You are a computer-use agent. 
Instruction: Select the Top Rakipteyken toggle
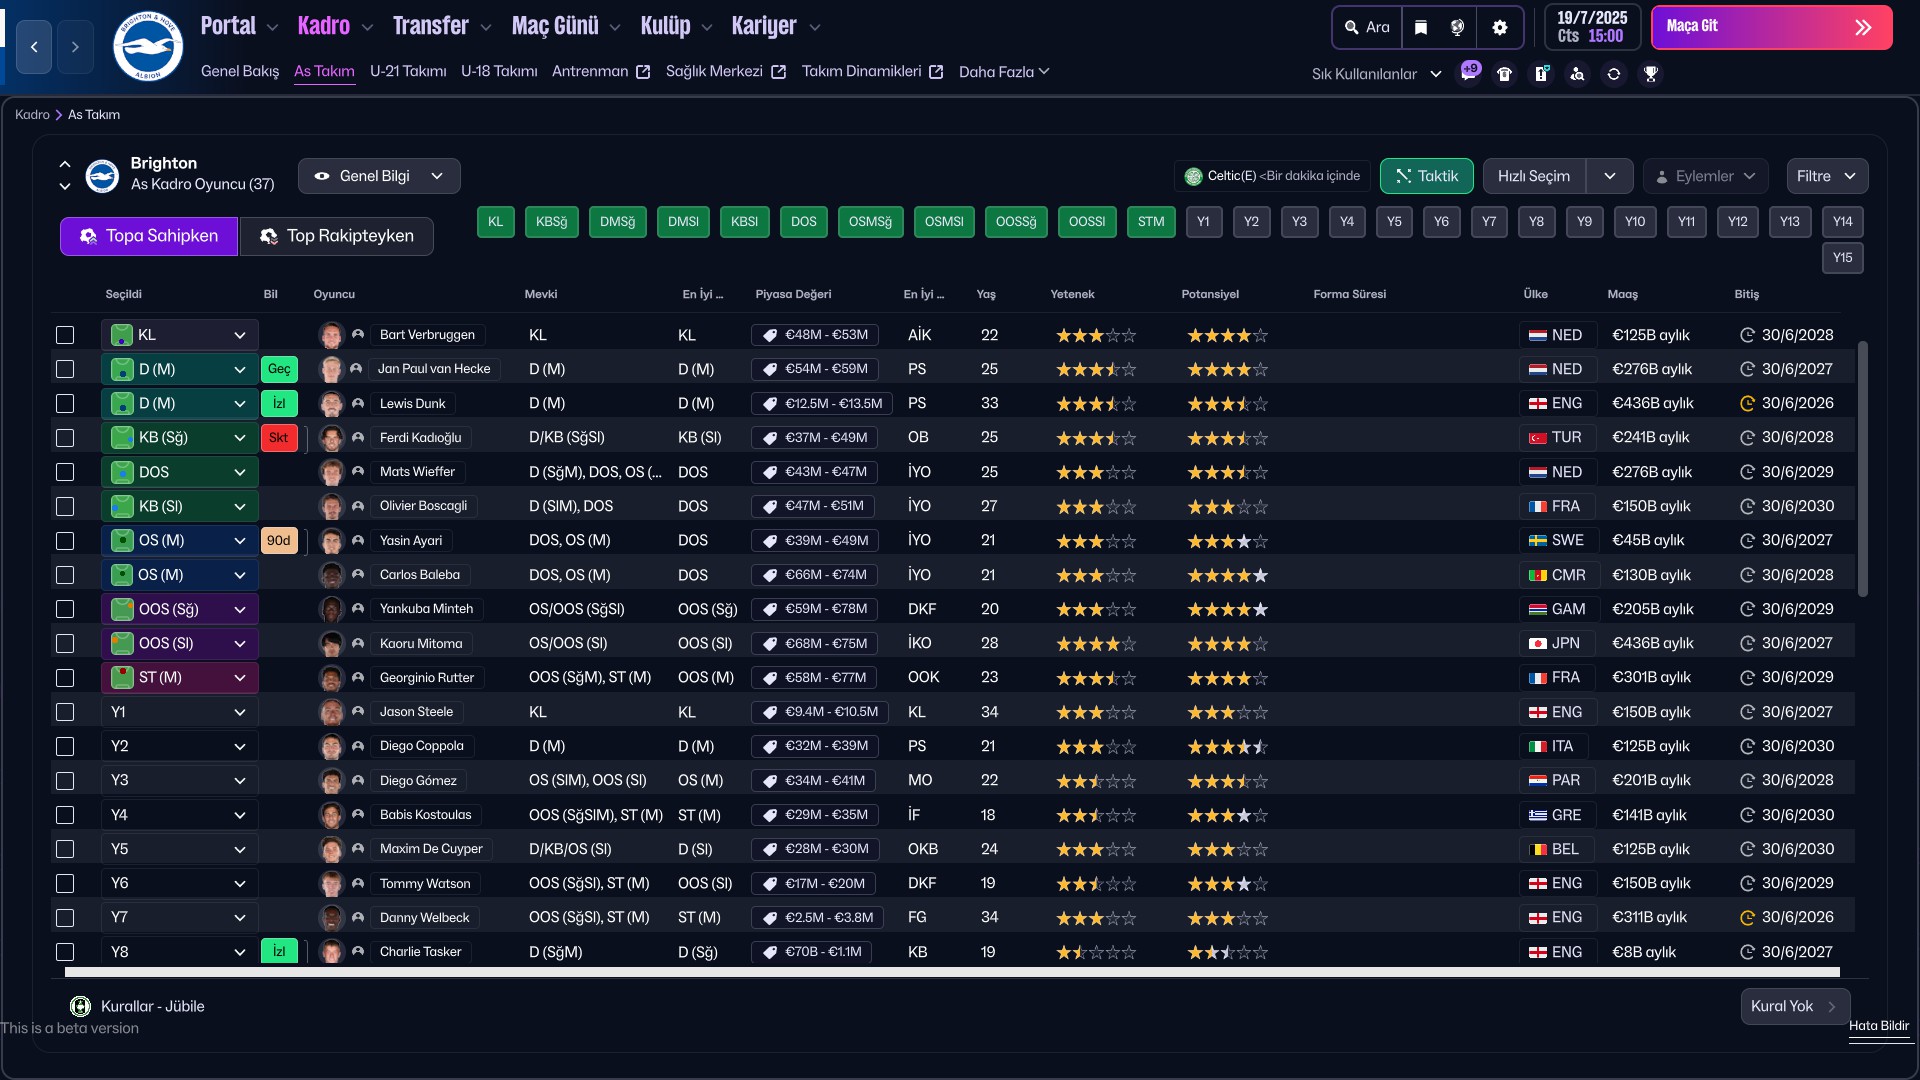click(x=336, y=236)
